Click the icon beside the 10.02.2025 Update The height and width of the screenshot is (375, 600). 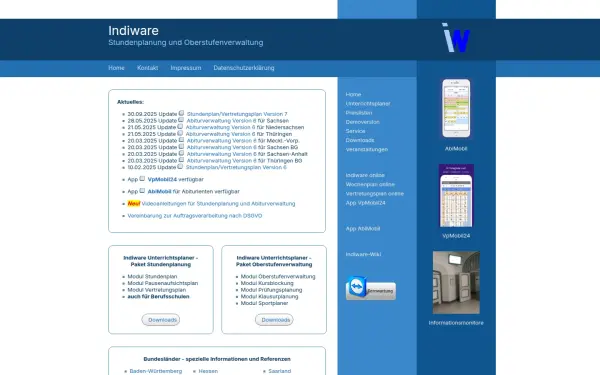coord(180,167)
